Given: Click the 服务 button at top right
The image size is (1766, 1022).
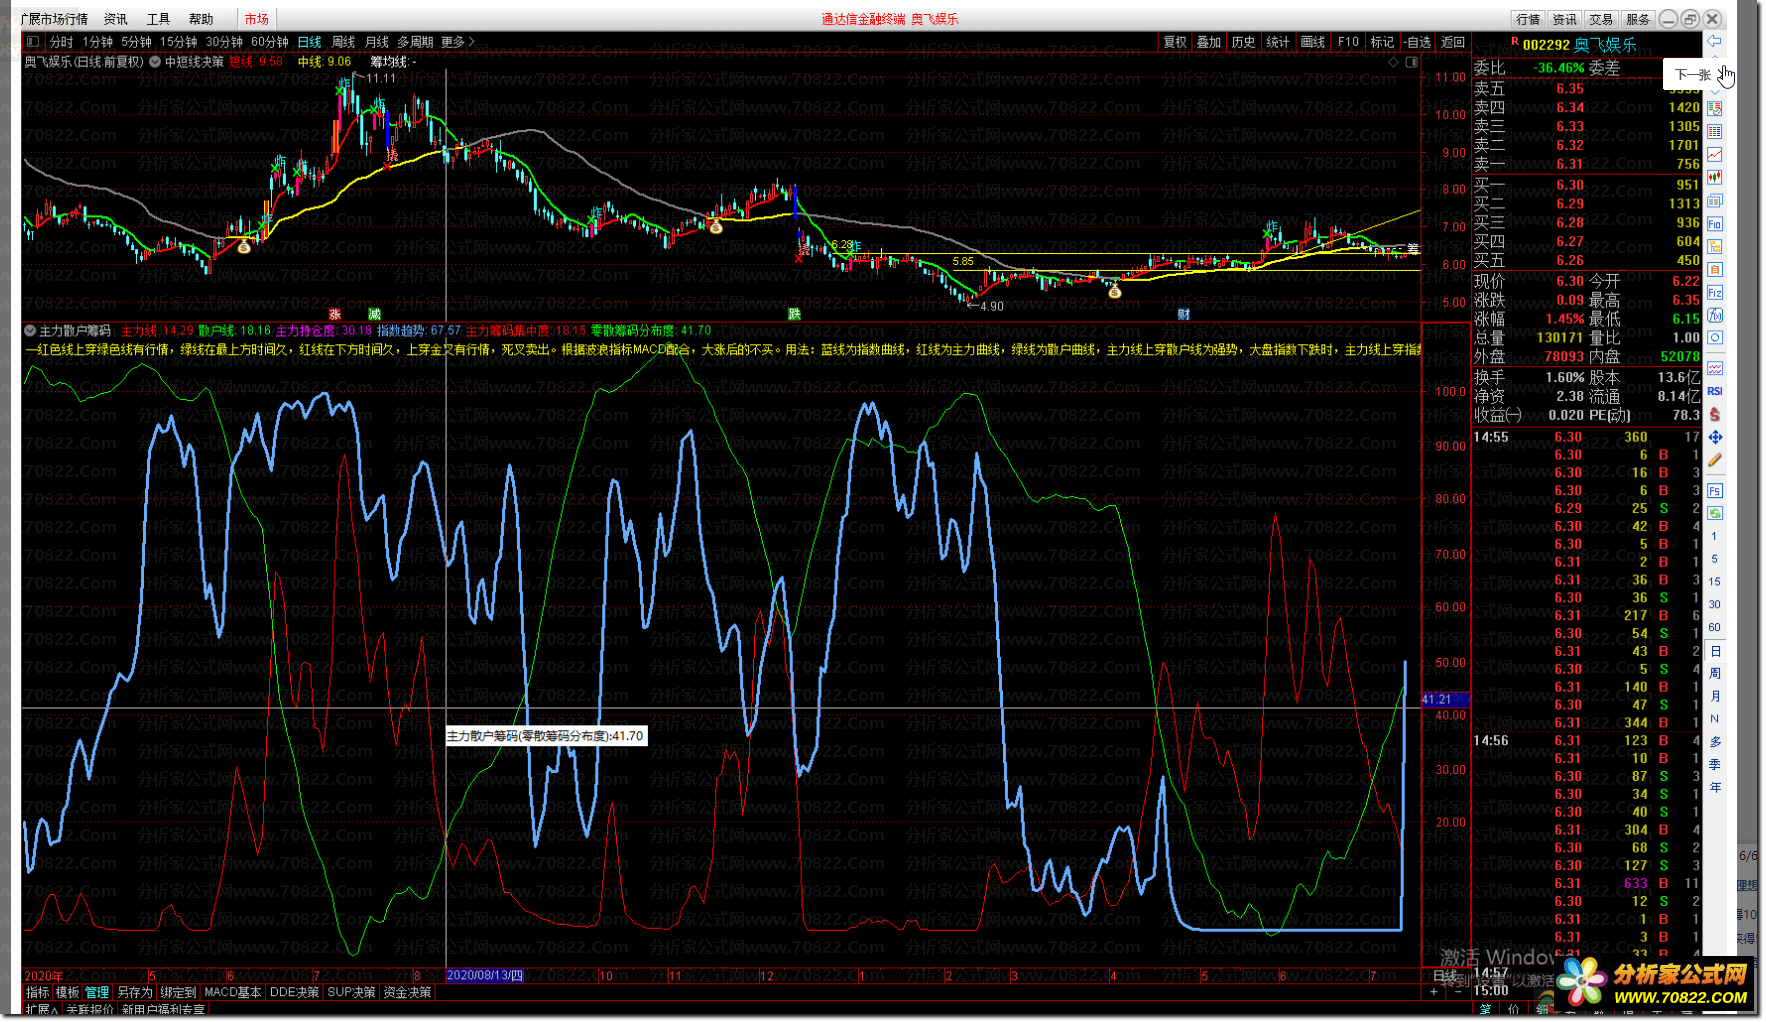Looking at the screenshot, I should [x=1638, y=19].
